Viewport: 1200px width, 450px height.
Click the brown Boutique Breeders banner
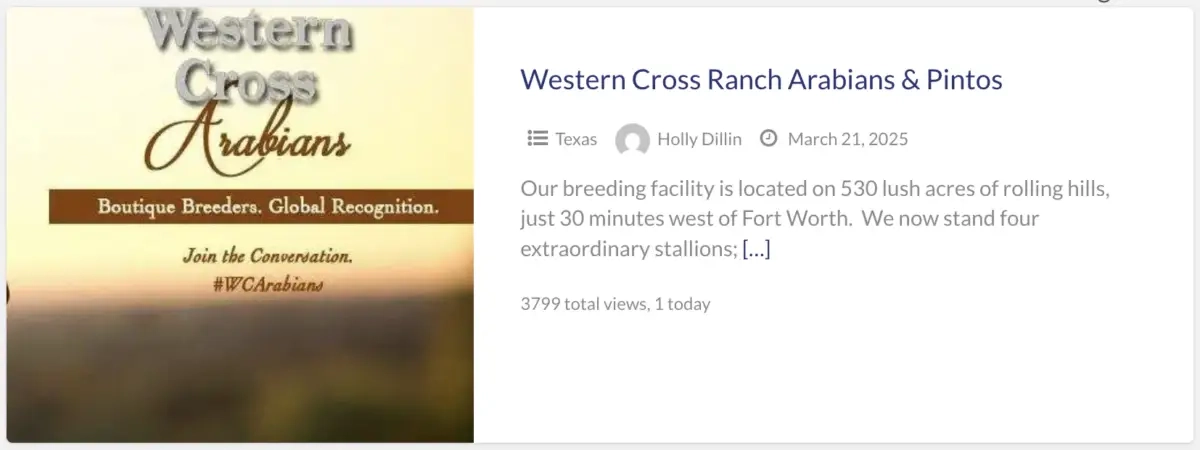[260, 208]
